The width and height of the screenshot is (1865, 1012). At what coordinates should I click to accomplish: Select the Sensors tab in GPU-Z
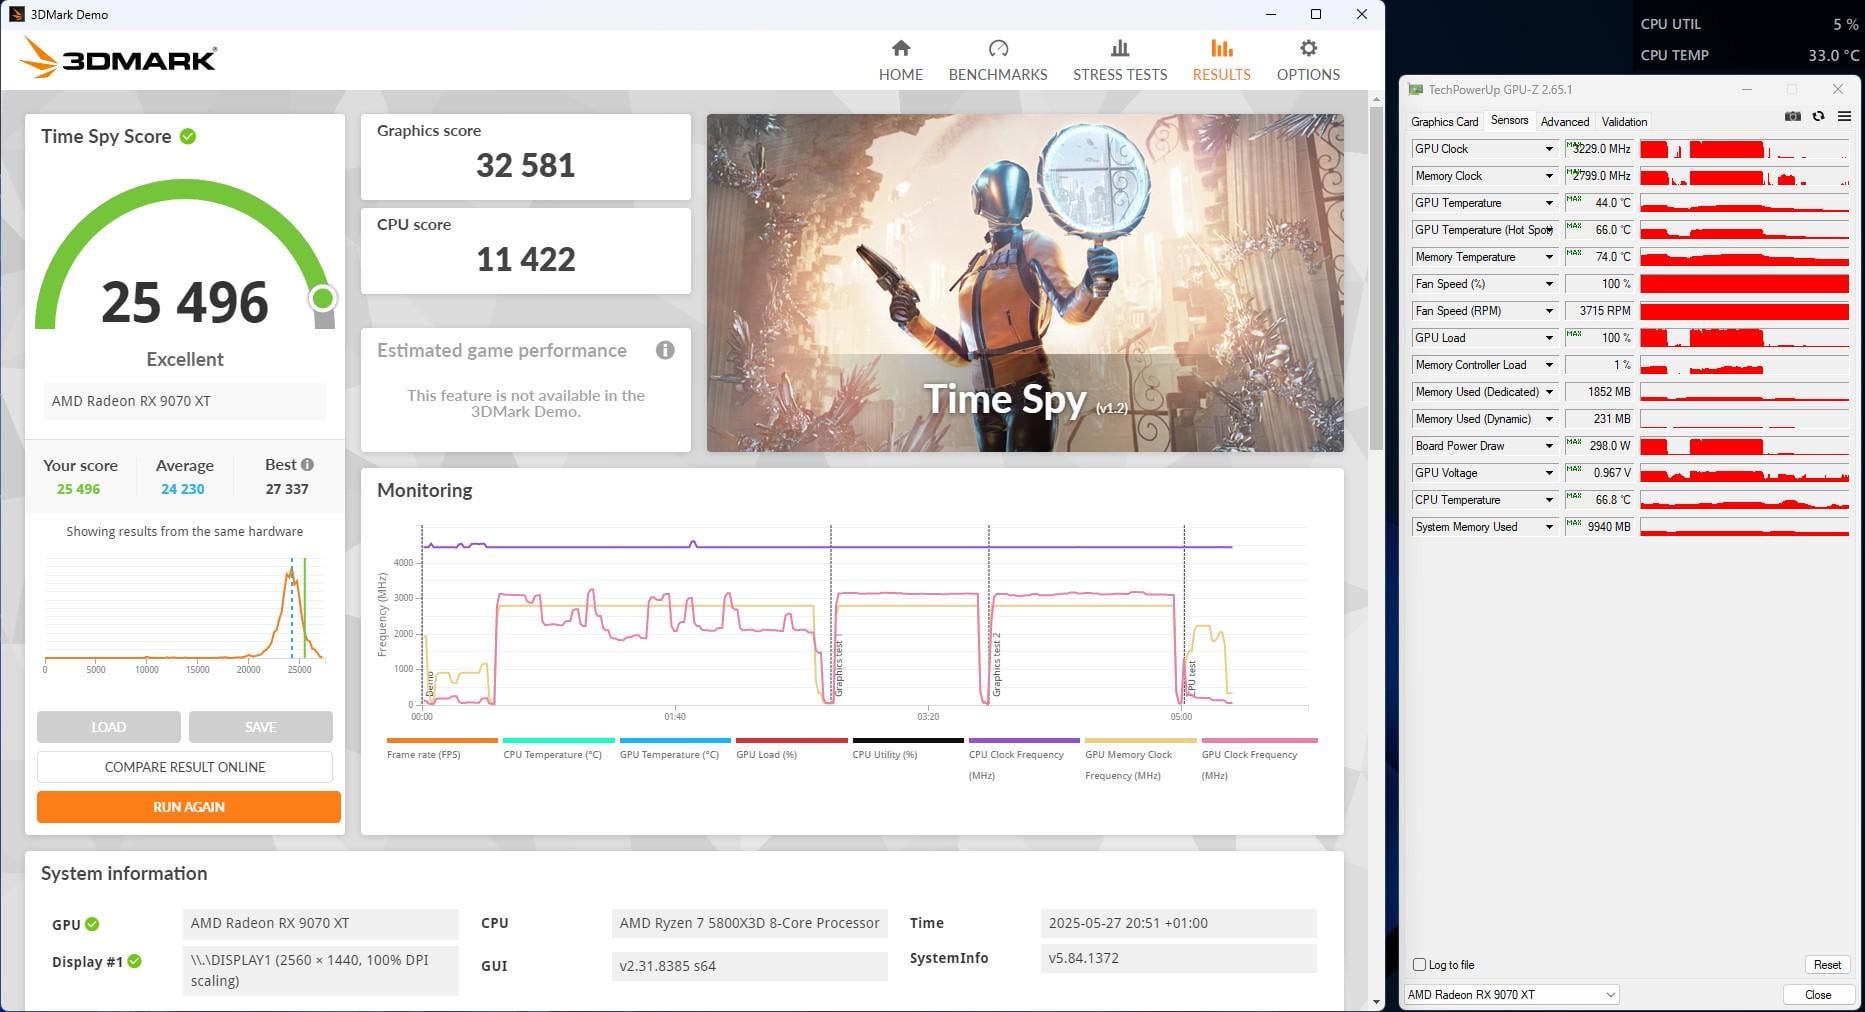1509,121
